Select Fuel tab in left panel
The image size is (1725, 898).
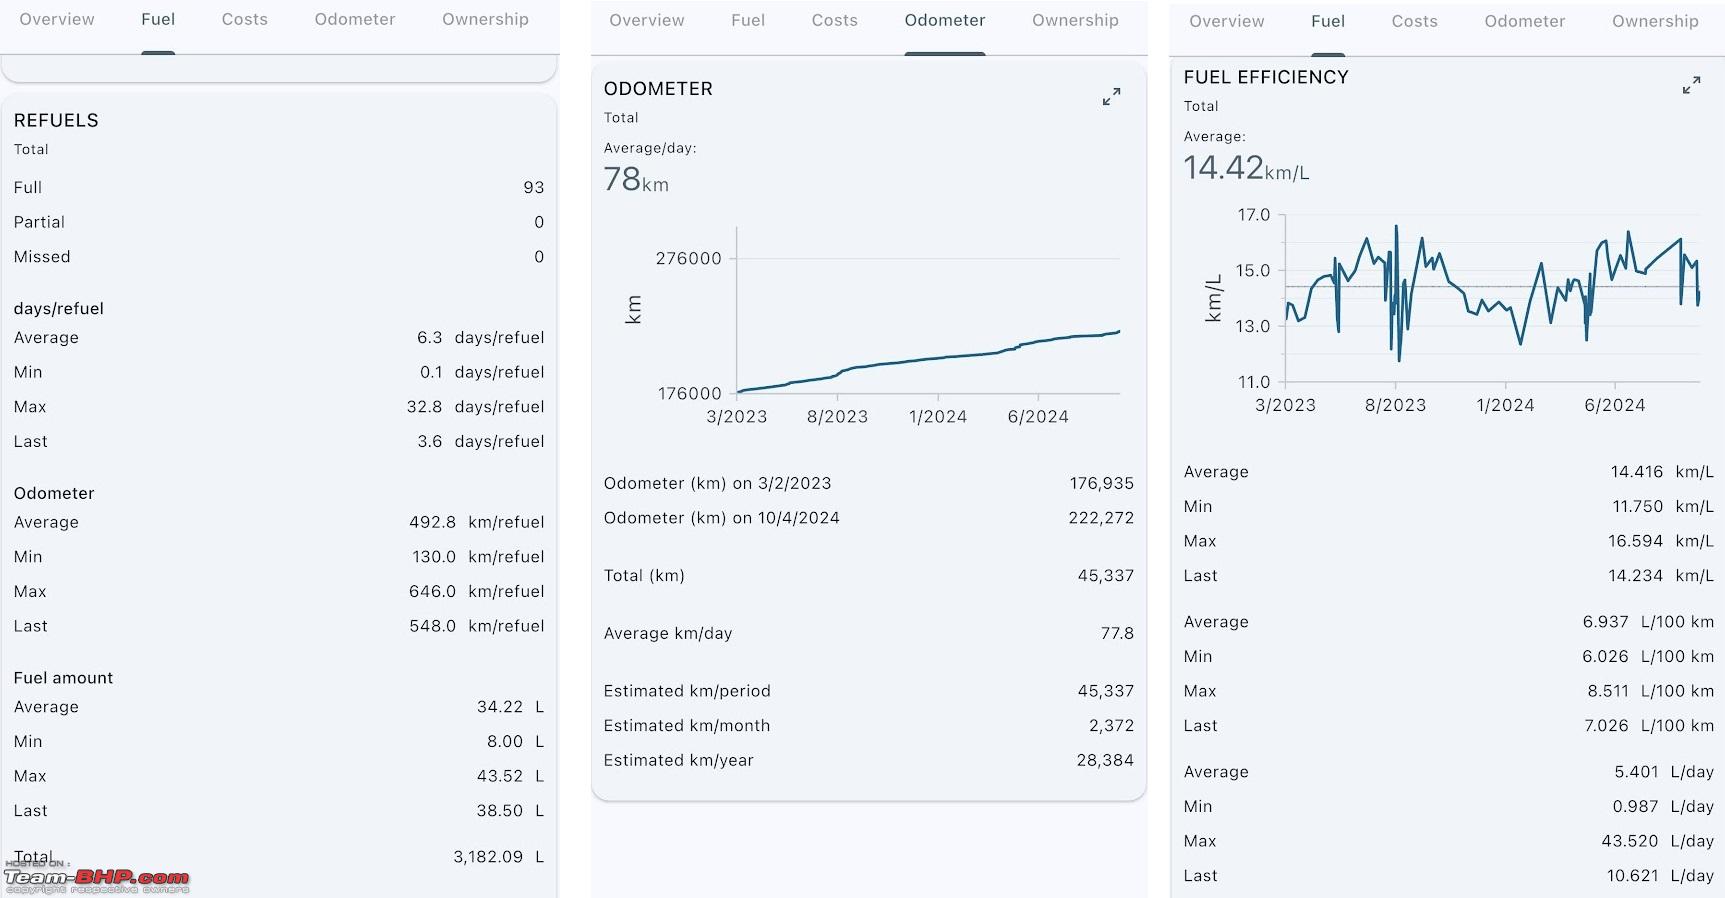(x=158, y=19)
